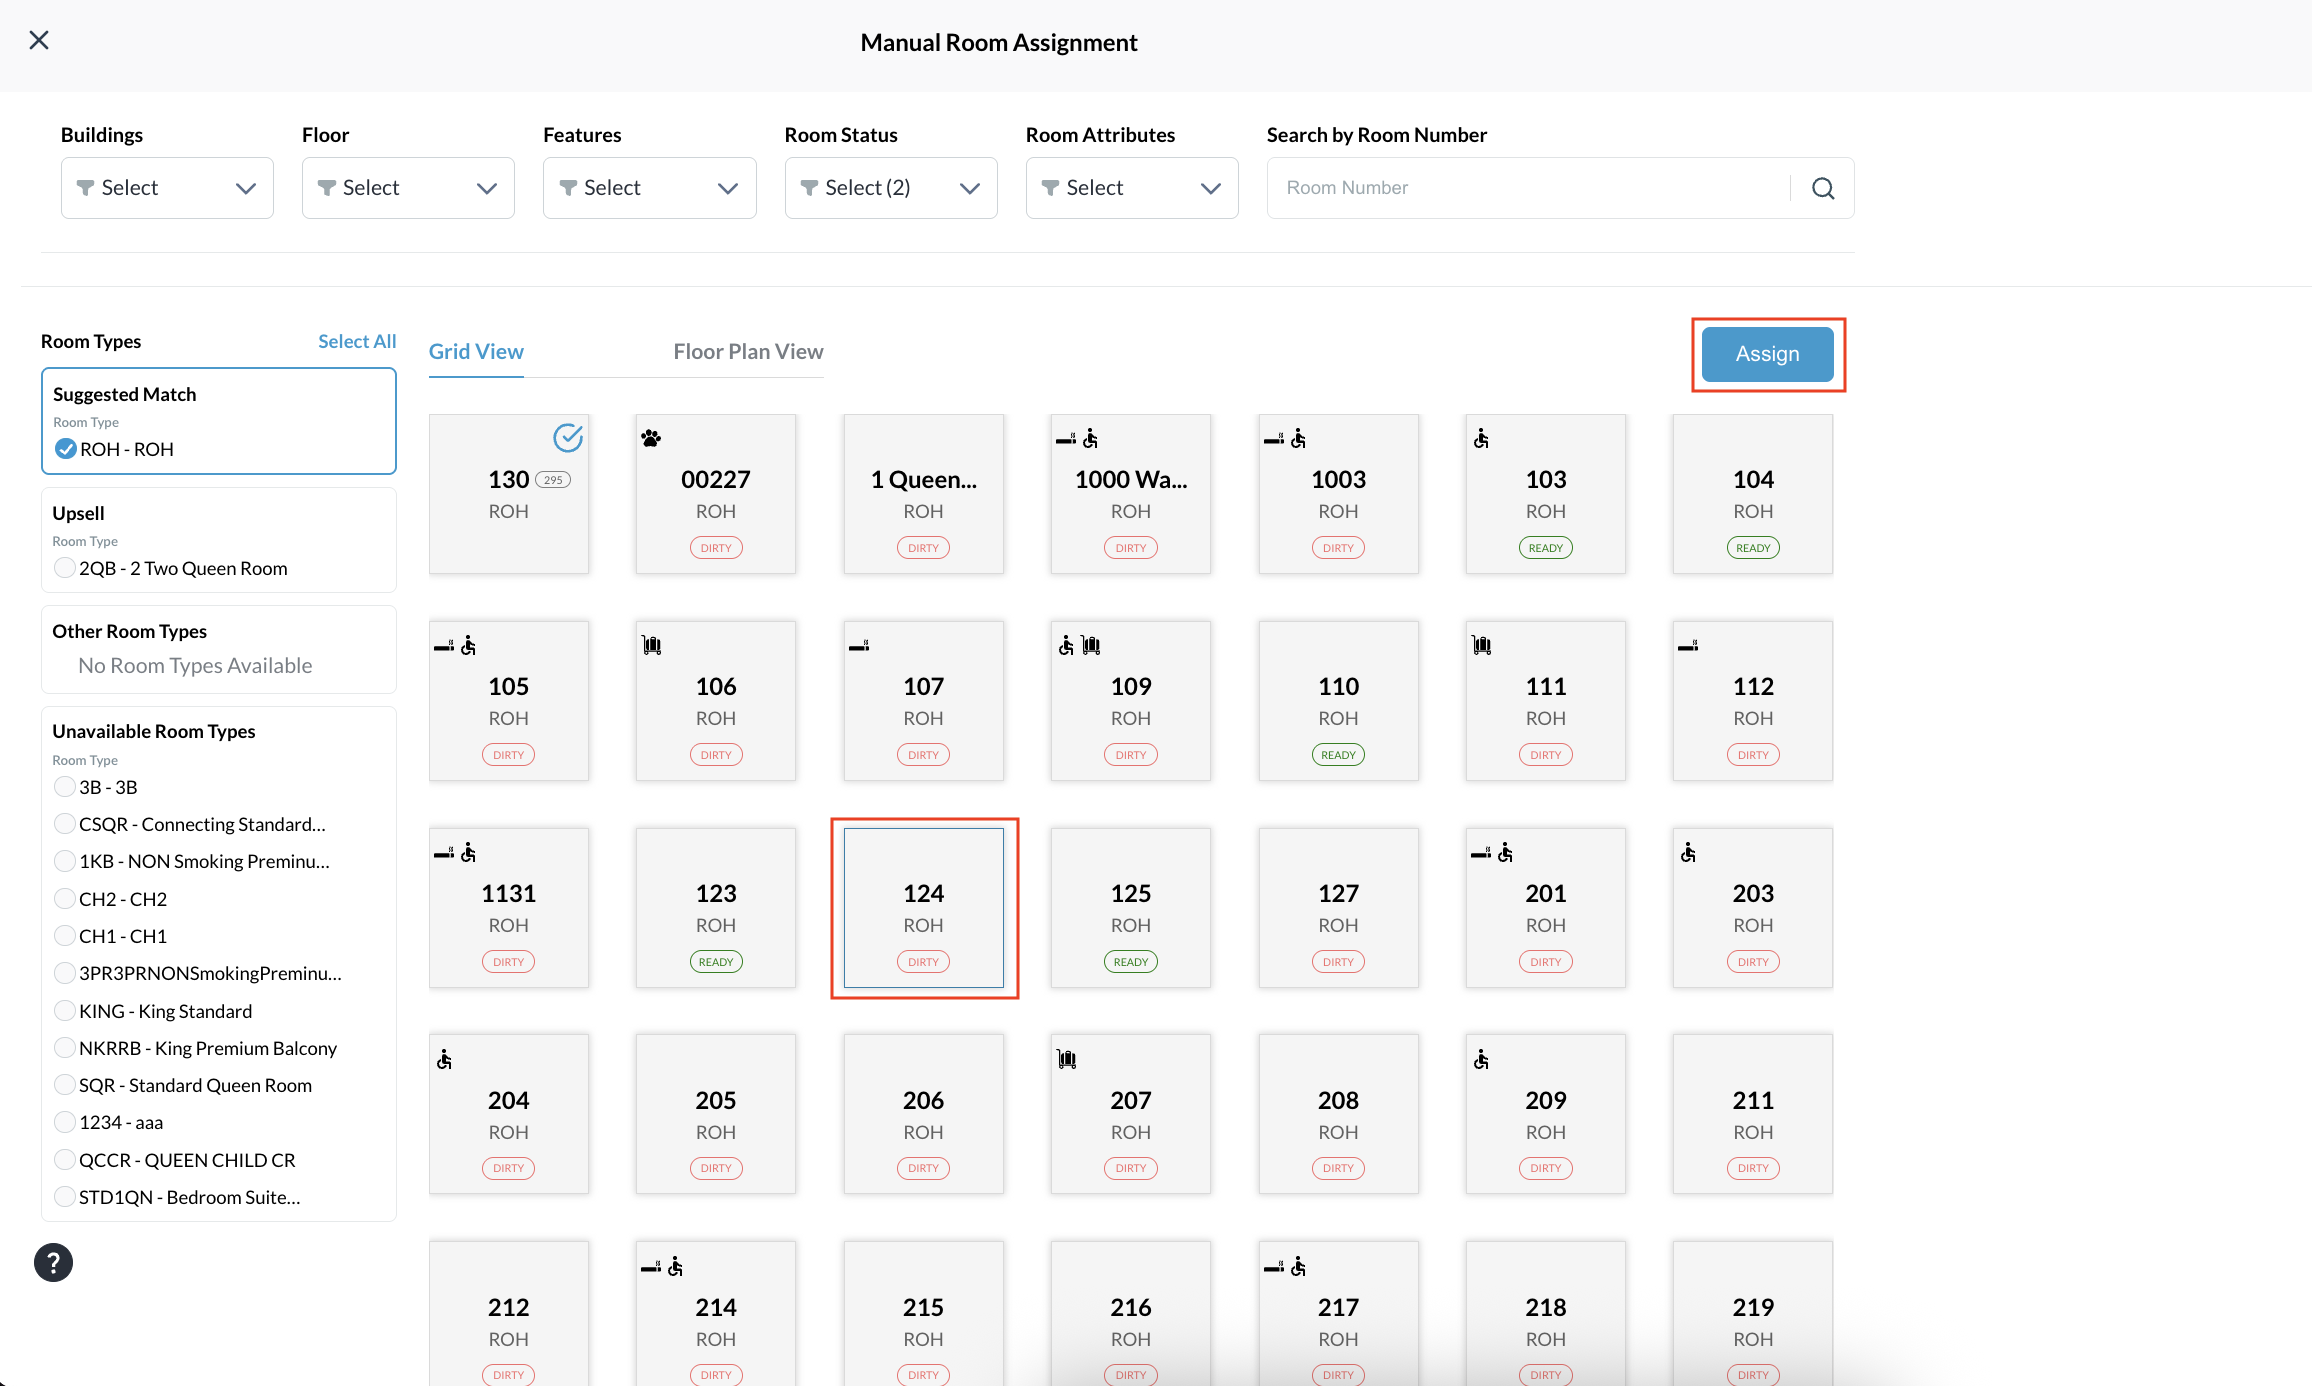Open the Floor dropdown
Screen dimensions: 2312x1386
pos(408,188)
